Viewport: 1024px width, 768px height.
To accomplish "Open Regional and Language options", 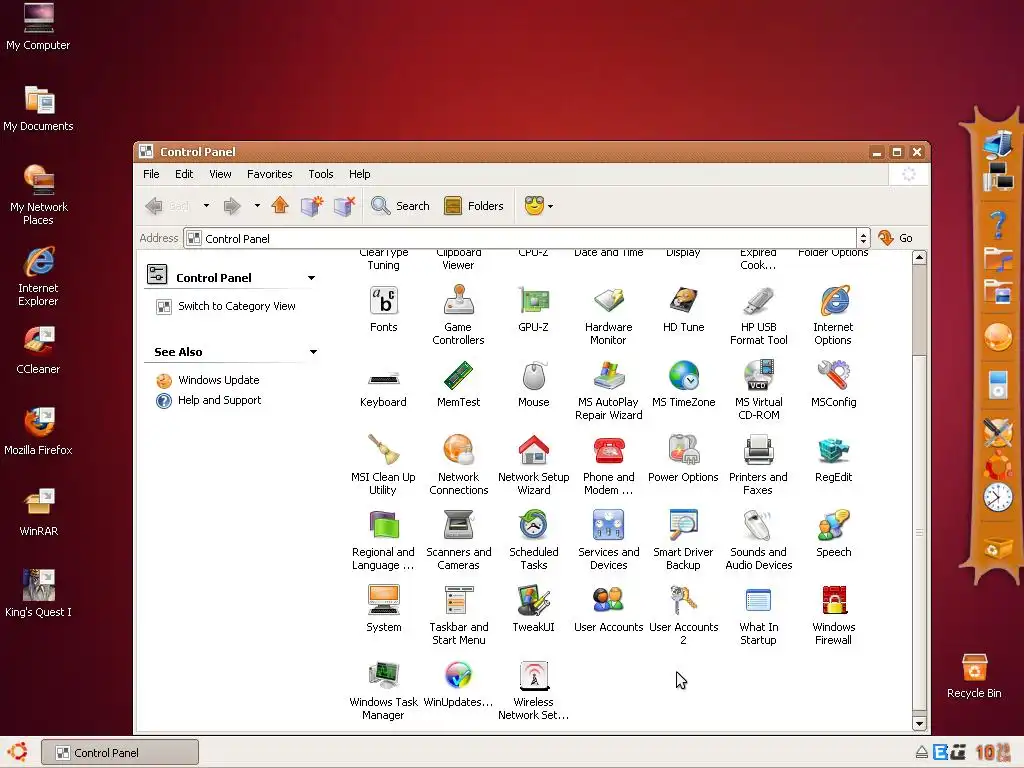I will point(383,540).
